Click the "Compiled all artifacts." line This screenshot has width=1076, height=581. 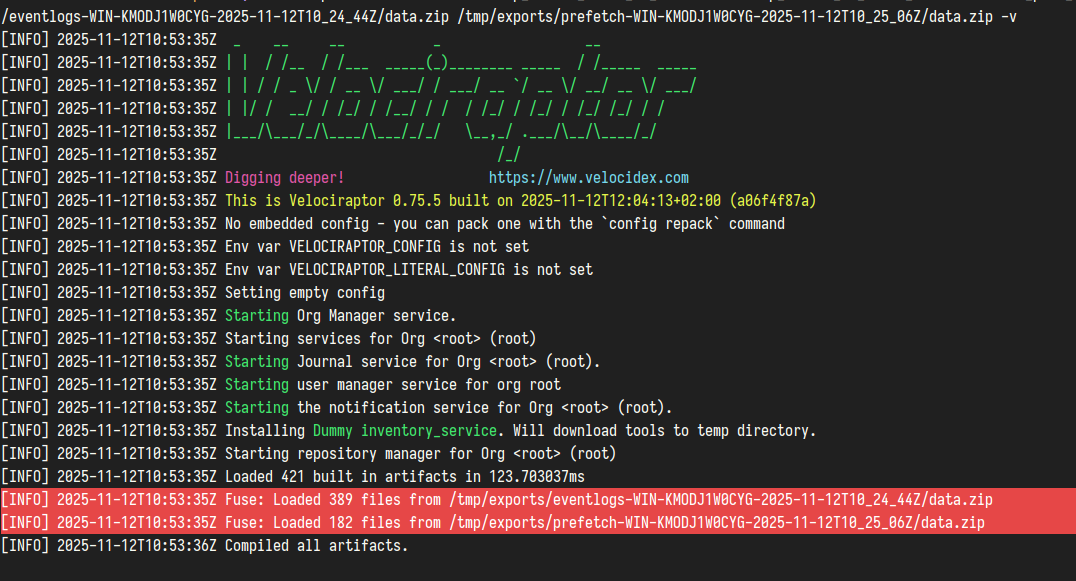(316, 545)
